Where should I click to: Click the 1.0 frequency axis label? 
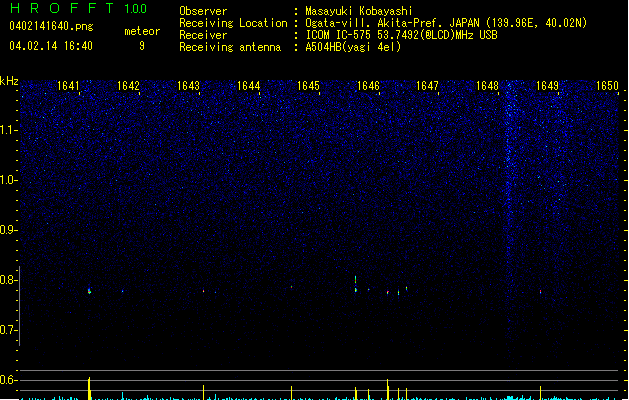click(8, 180)
